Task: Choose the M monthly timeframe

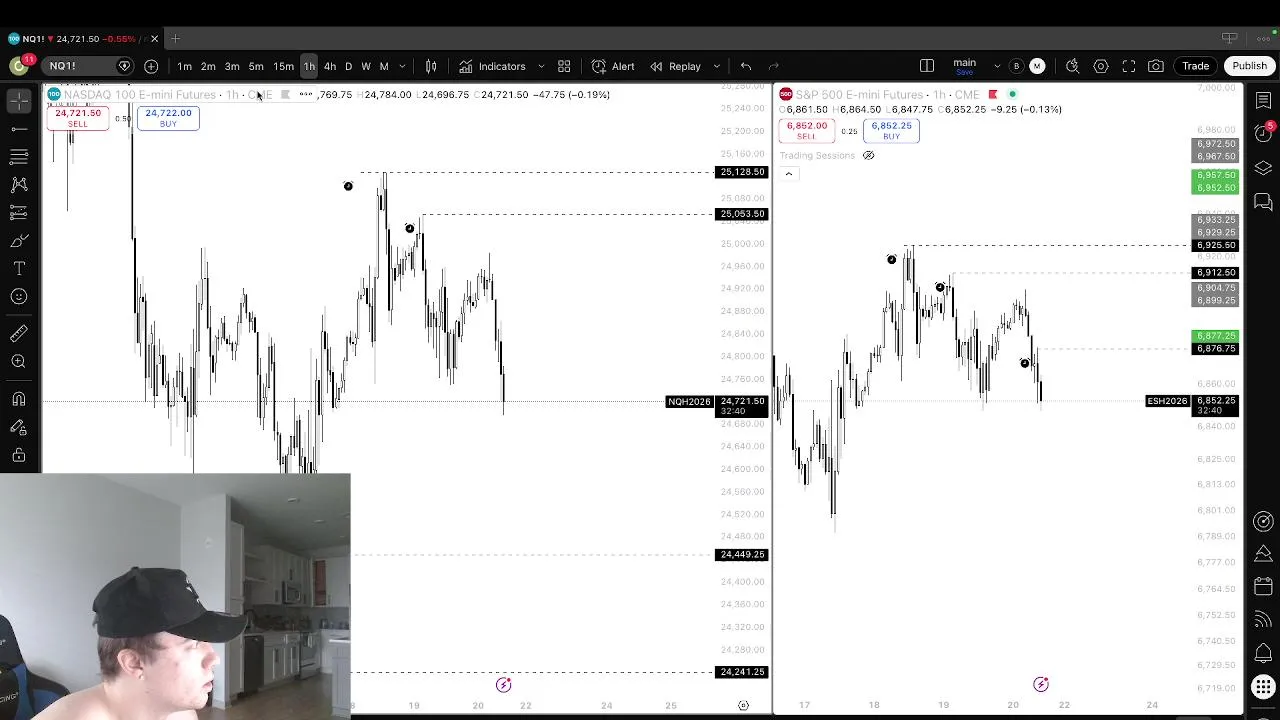Action: tap(384, 67)
